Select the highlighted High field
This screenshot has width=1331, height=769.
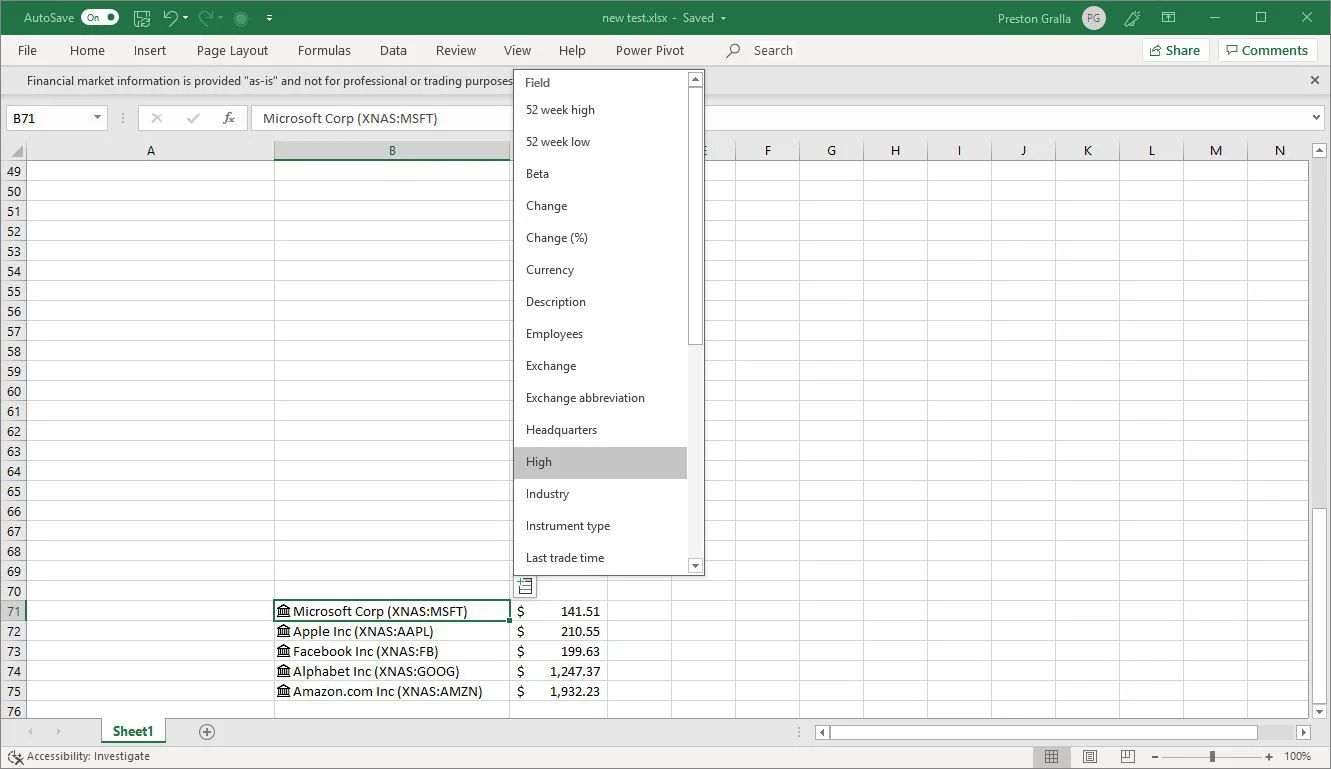600,462
